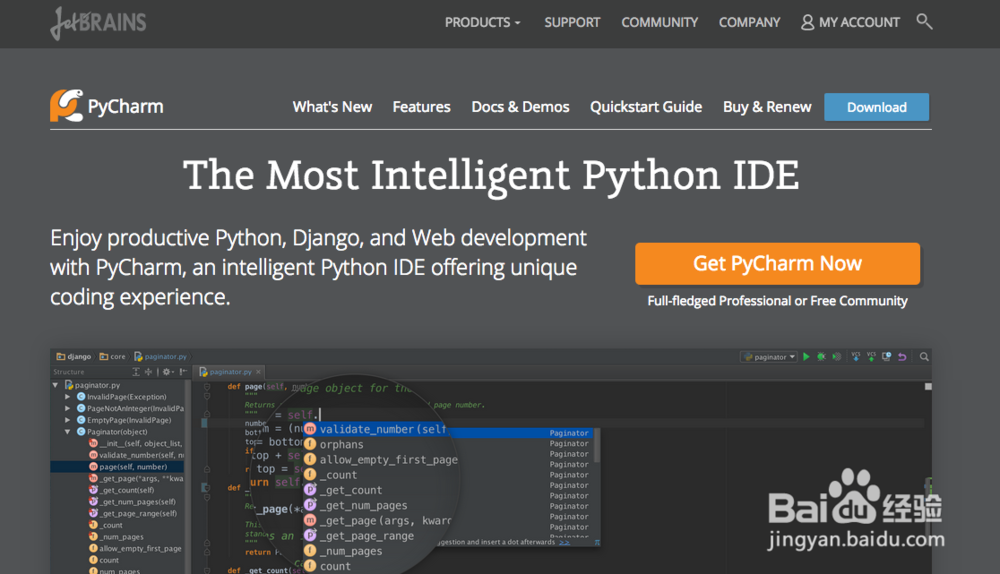
Task: Close the paginator.py editor tab
Action: coord(258,372)
